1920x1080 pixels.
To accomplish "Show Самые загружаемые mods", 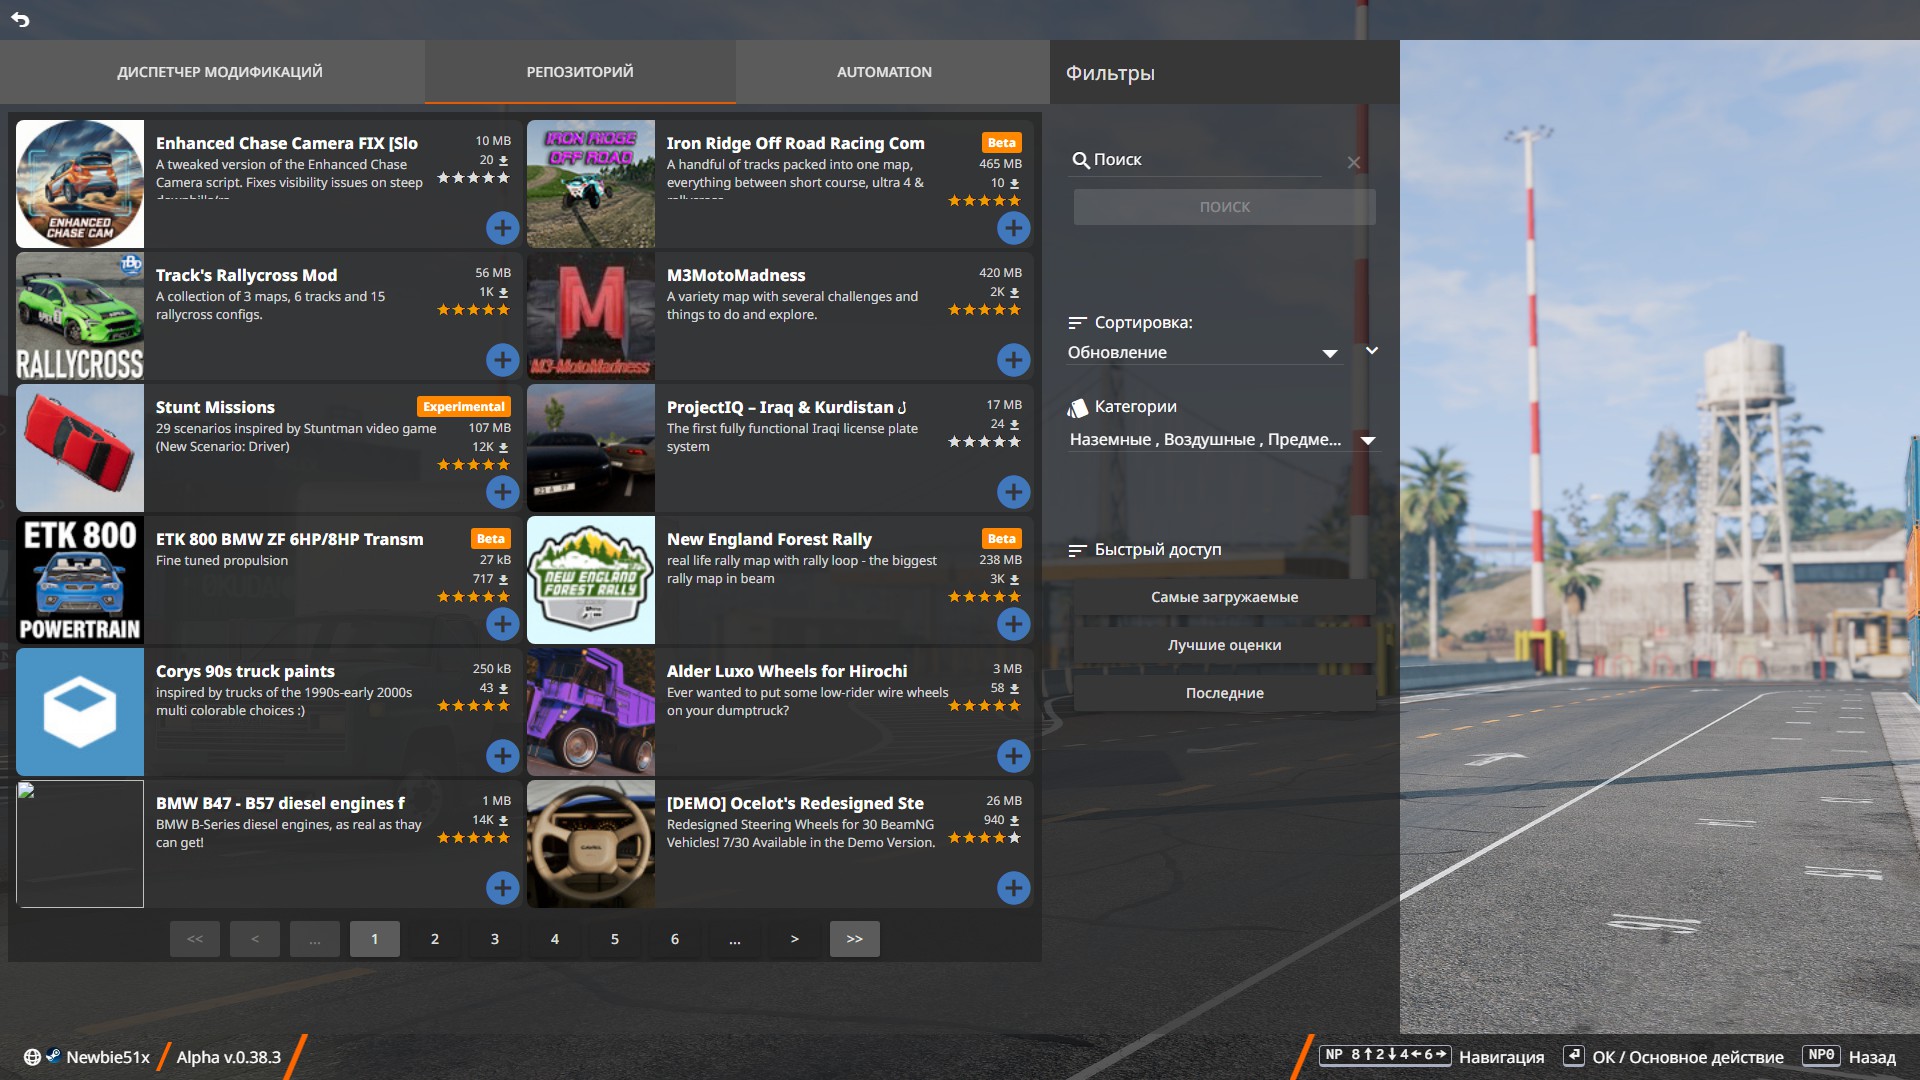I will 1225,597.
